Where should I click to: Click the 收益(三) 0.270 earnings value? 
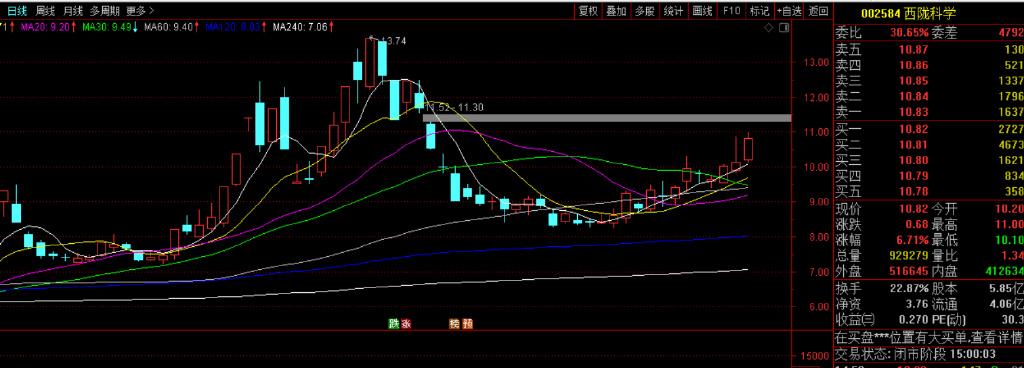tap(913, 320)
